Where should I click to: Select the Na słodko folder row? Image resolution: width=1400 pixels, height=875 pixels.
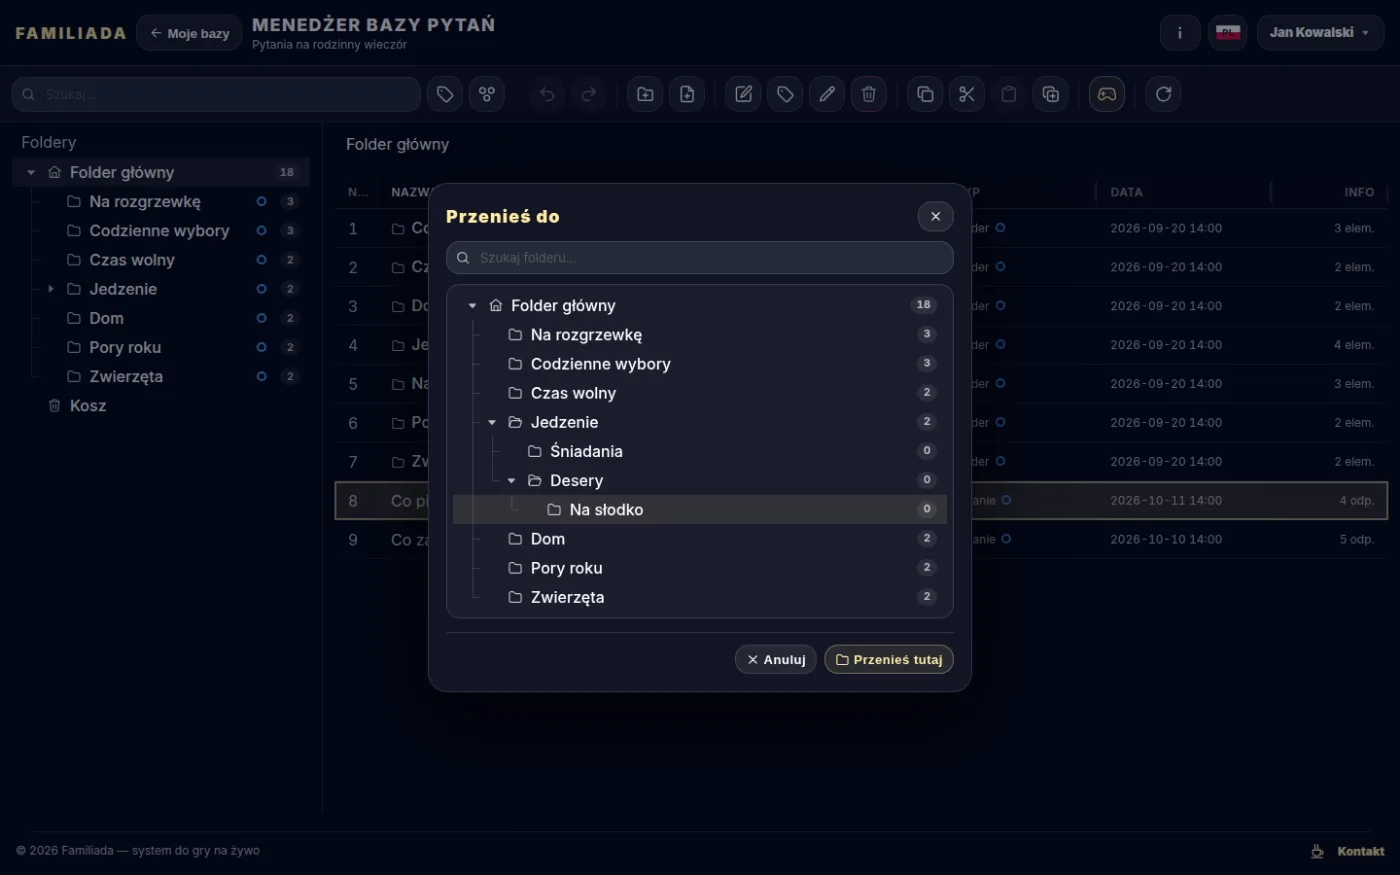point(700,510)
